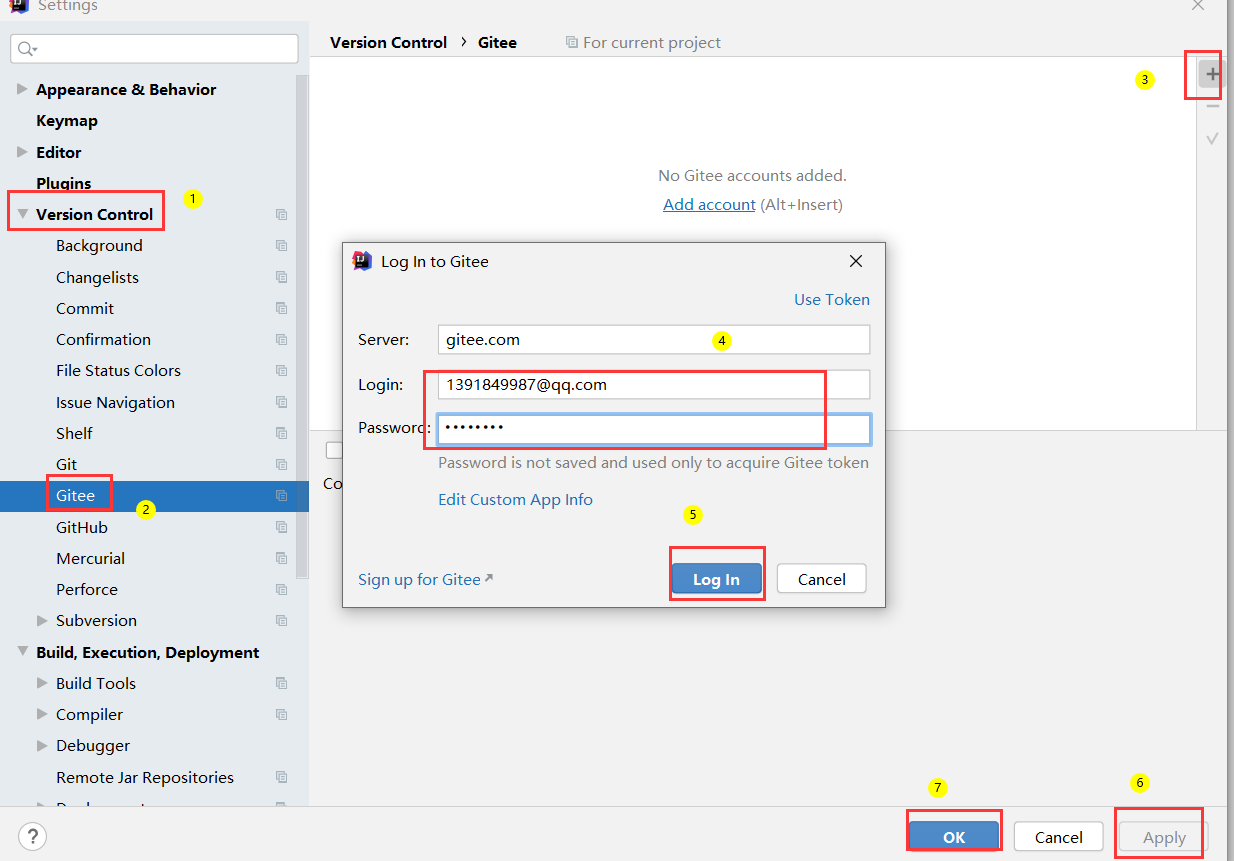
Task: Click the project-level icon next to Git
Action: [281, 464]
